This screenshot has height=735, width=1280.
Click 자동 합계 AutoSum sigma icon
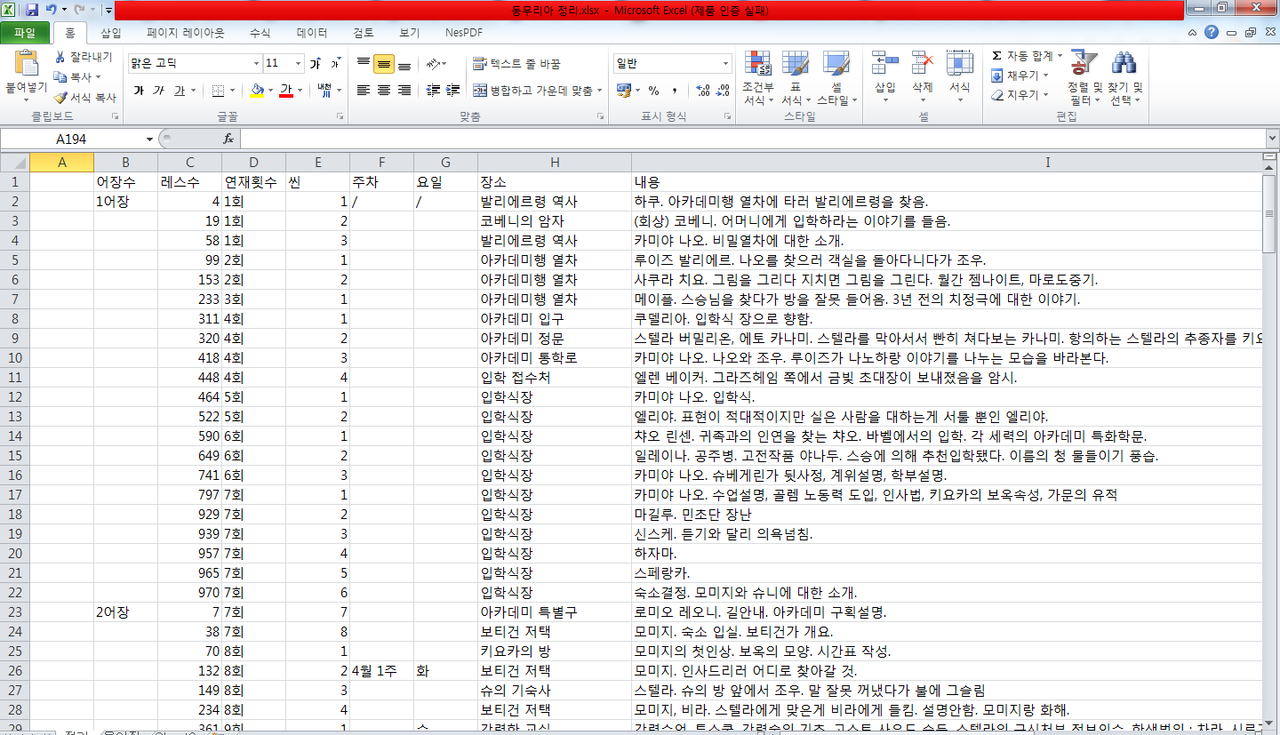coord(997,56)
